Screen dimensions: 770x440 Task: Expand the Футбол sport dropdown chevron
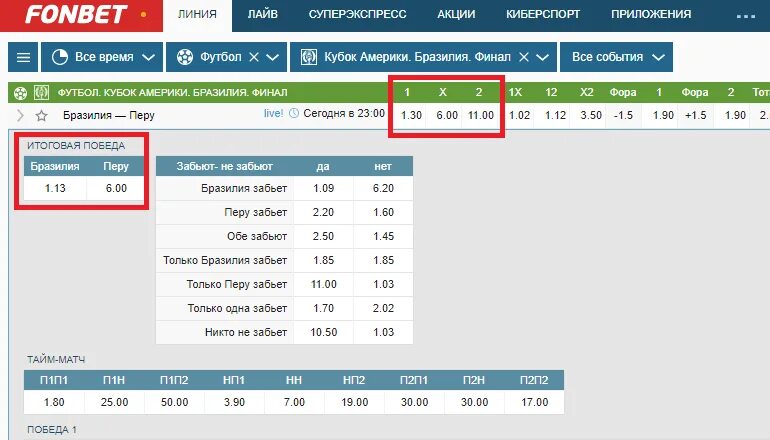pos(273,57)
